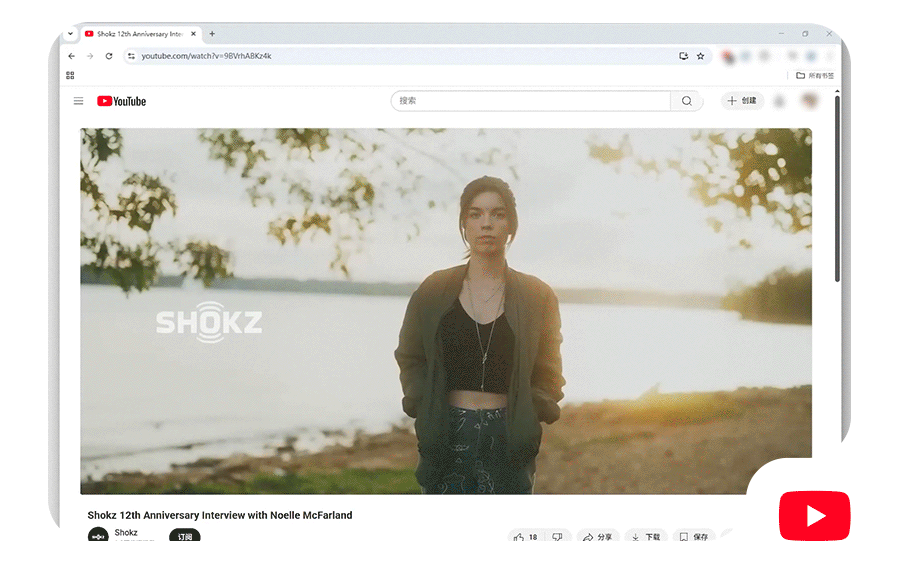Screen dimensions: 900x563
Task: Go to the YouTube home logo
Action: [x=122, y=101]
